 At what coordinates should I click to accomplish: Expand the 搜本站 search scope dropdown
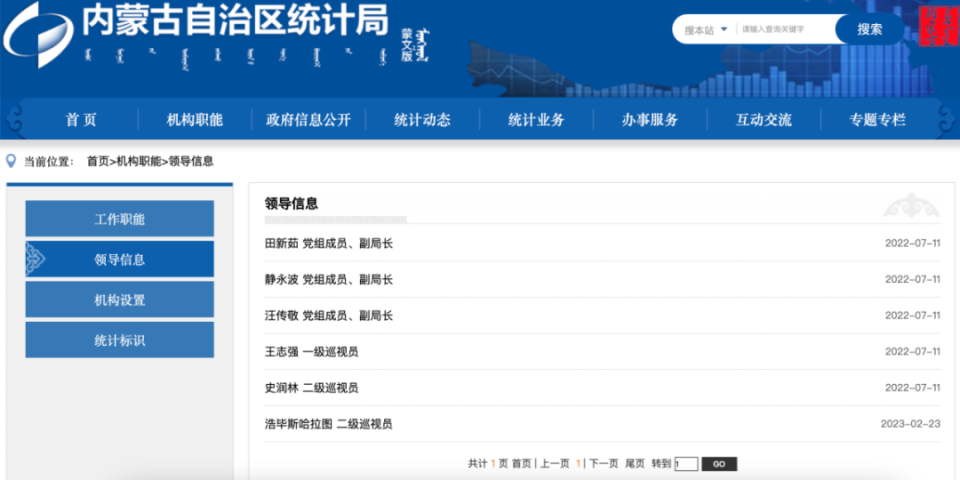705,29
